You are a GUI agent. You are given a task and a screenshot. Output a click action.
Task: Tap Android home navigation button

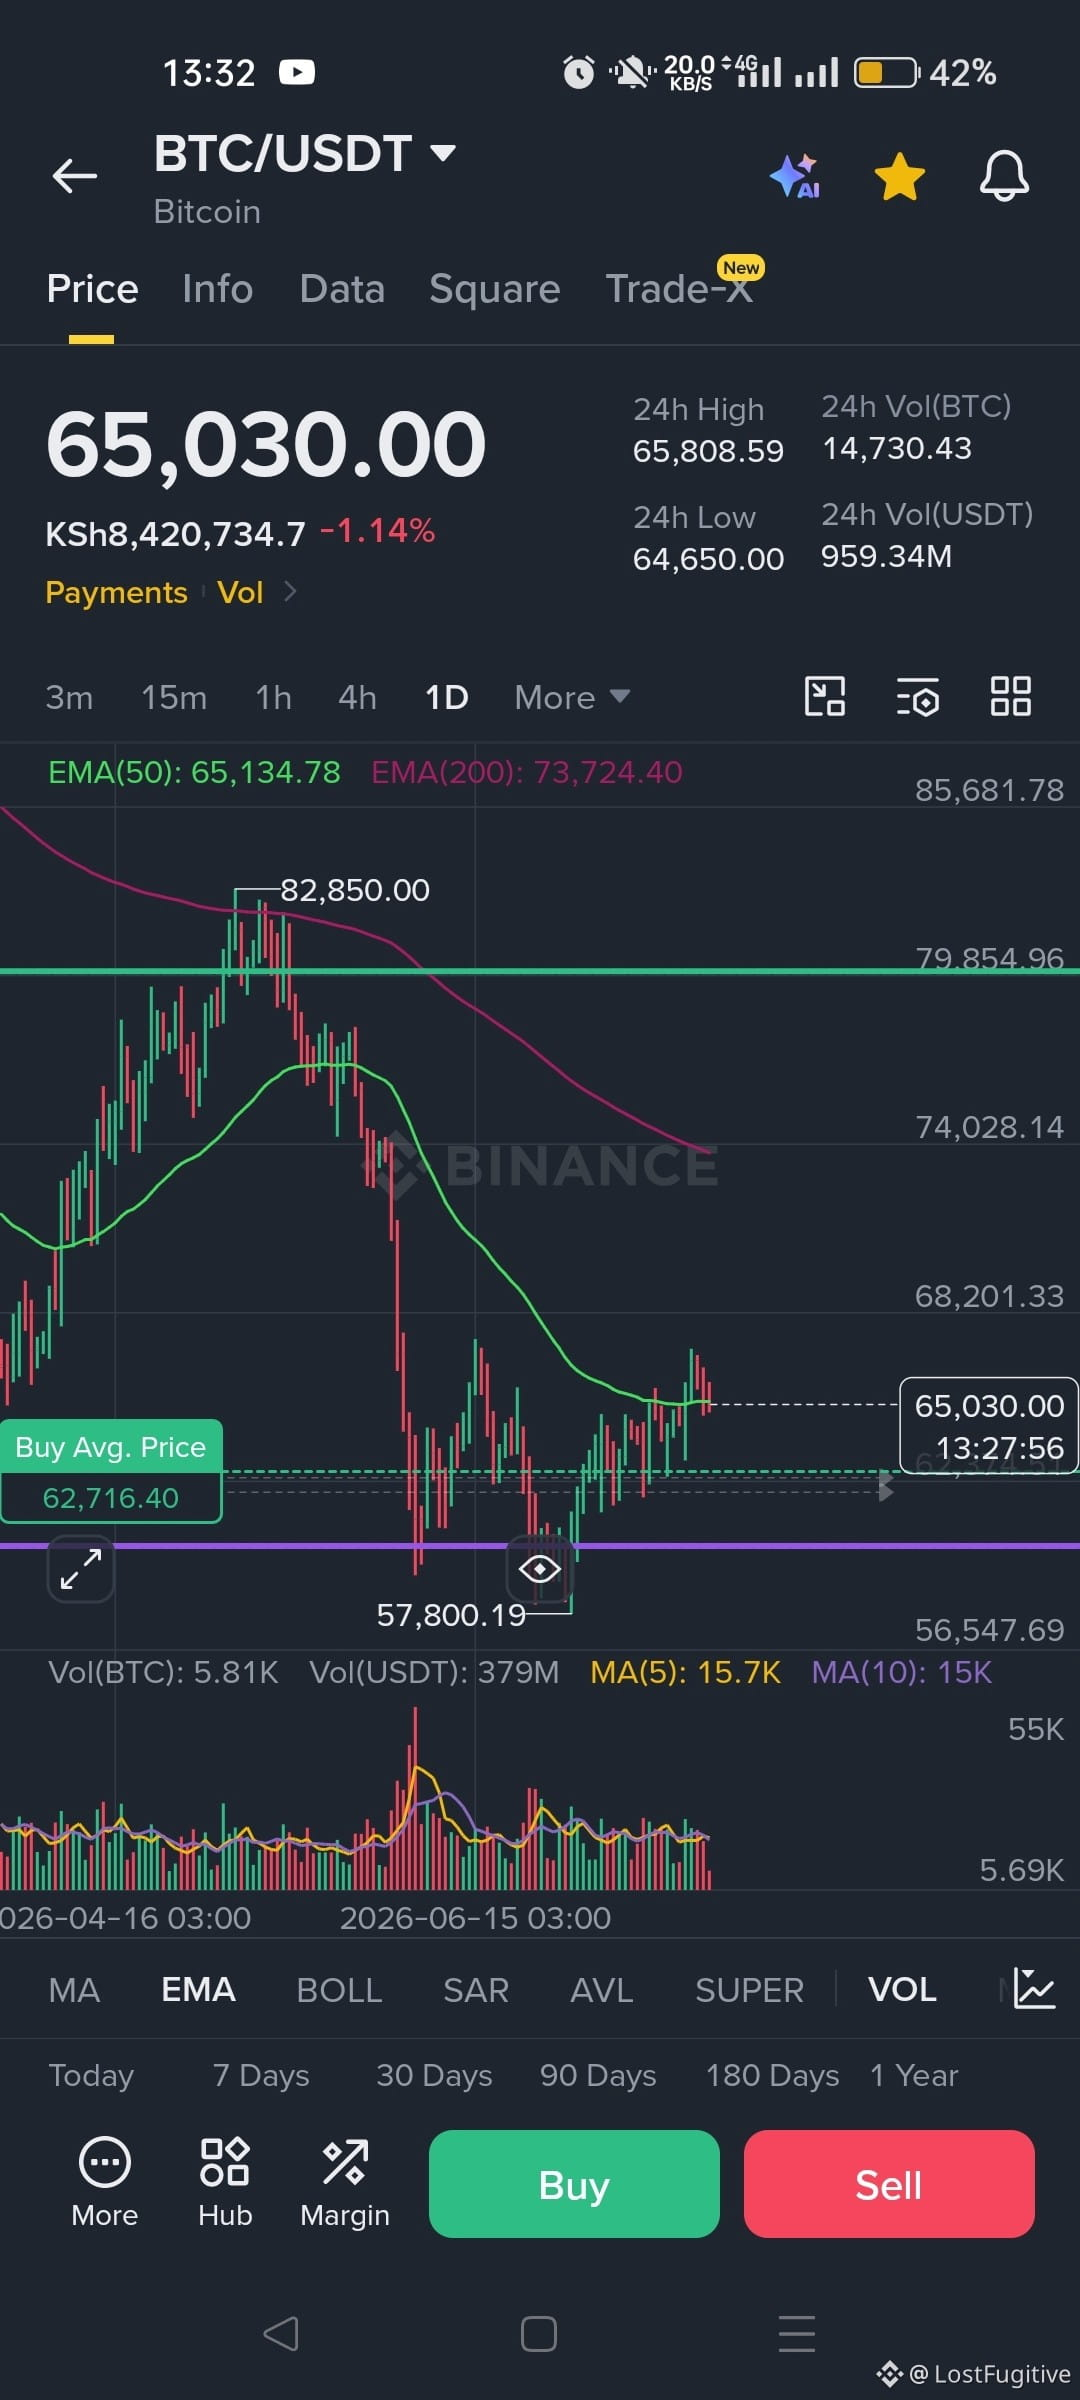pos(539,2333)
